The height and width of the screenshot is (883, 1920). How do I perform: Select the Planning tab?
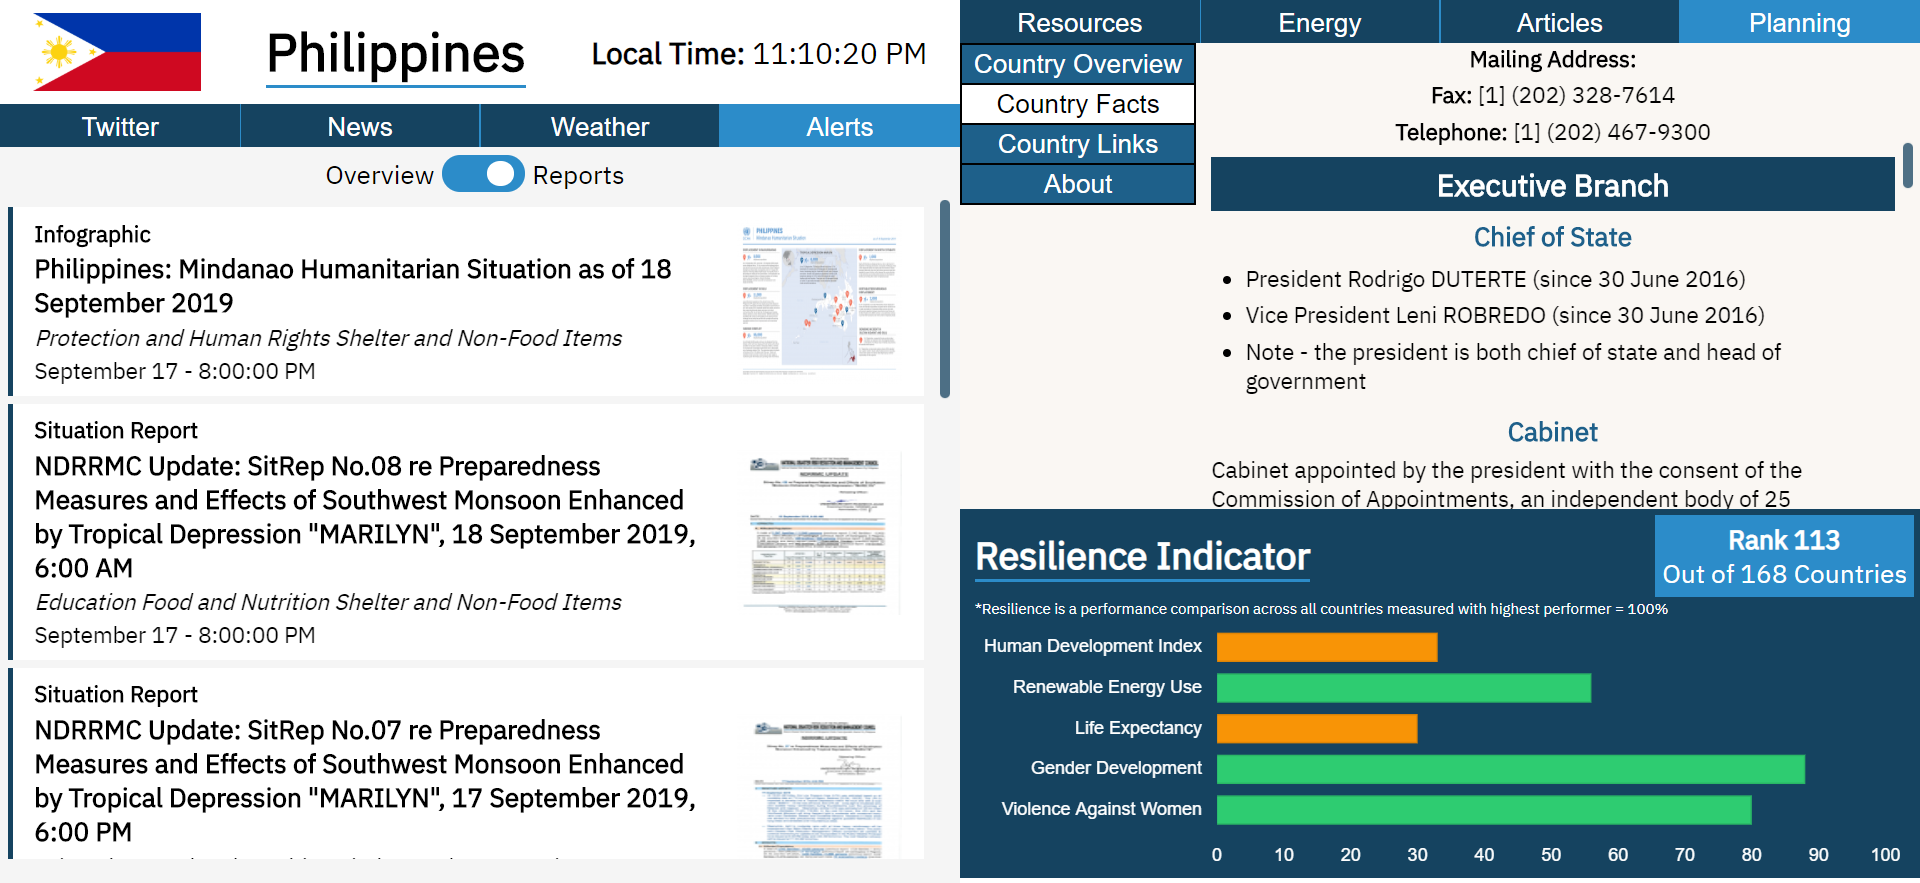coord(1799,22)
